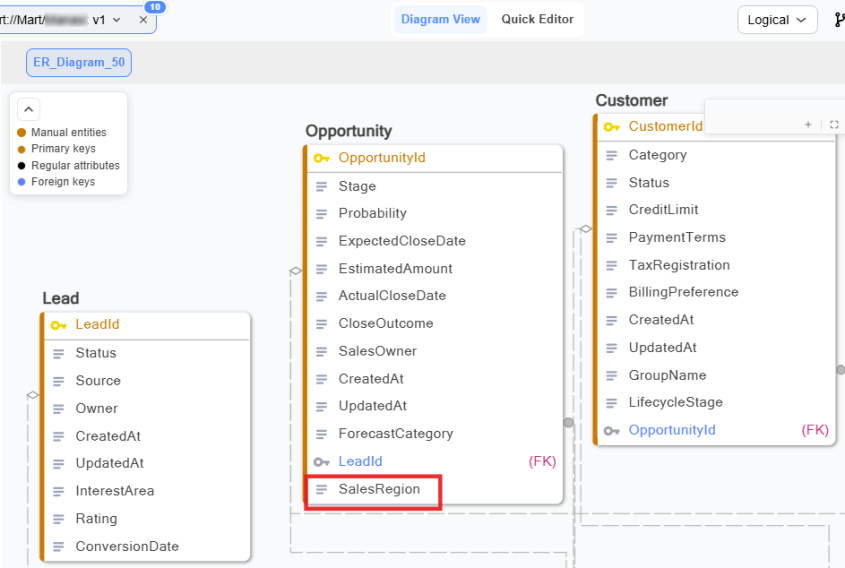Collapse the legend panel chevron
This screenshot has height=568, width=845.
[29, 109]
